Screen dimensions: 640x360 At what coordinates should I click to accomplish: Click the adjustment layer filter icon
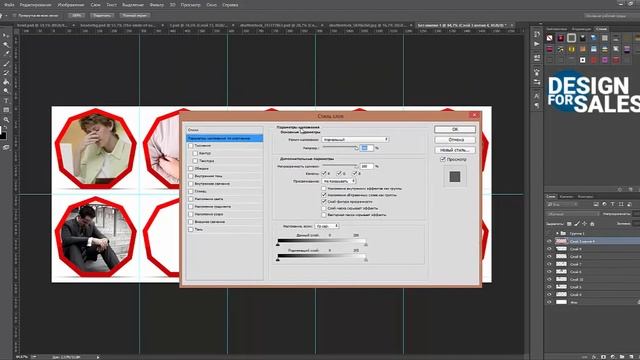click(x=604, y=204)
